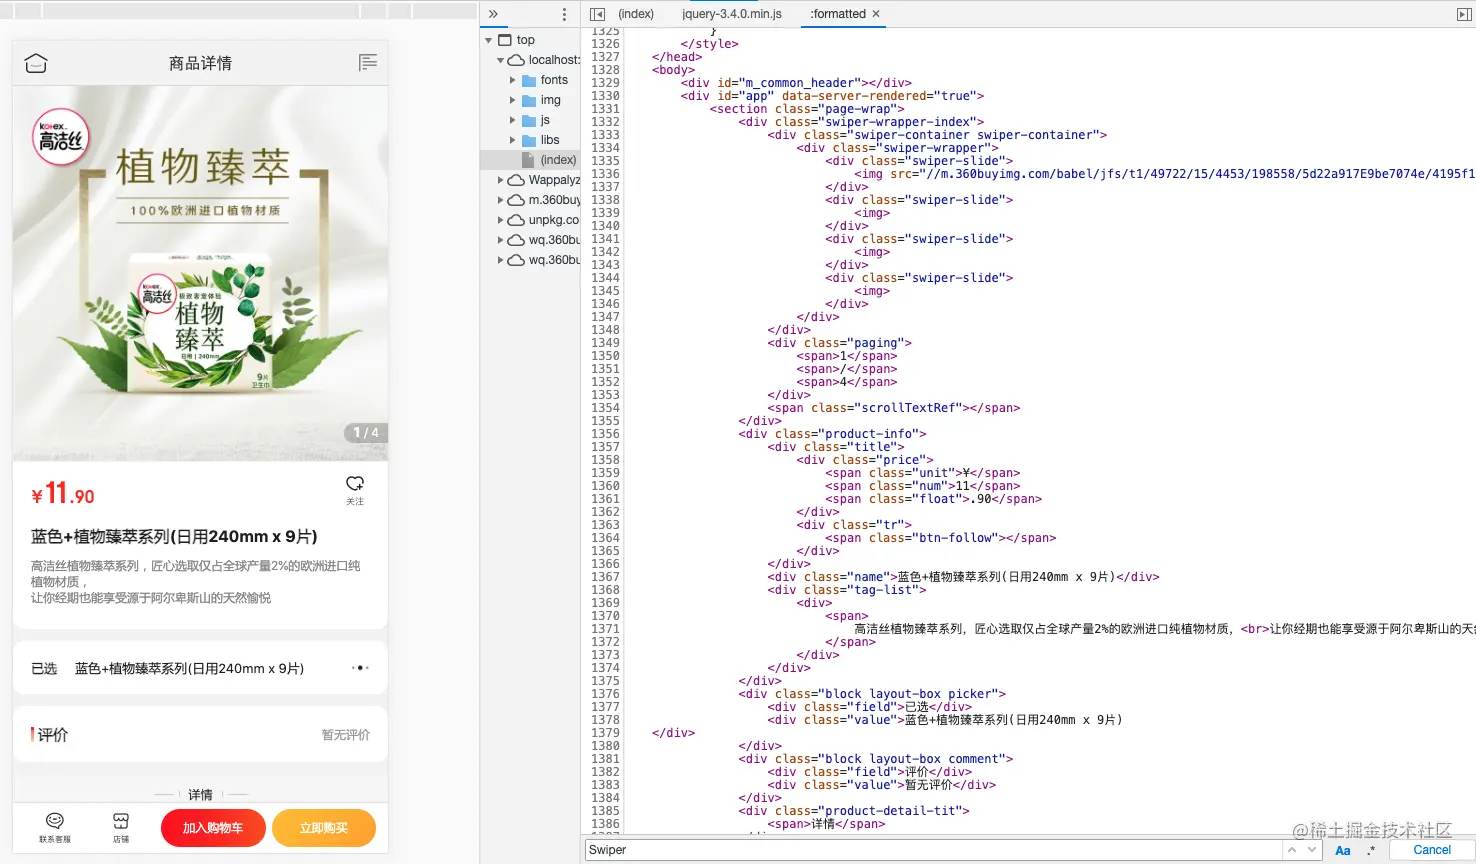Open the list menu icon beside 商品详情
The width and height of the screenshot is (1476, 864).
(x=368, y=63)
